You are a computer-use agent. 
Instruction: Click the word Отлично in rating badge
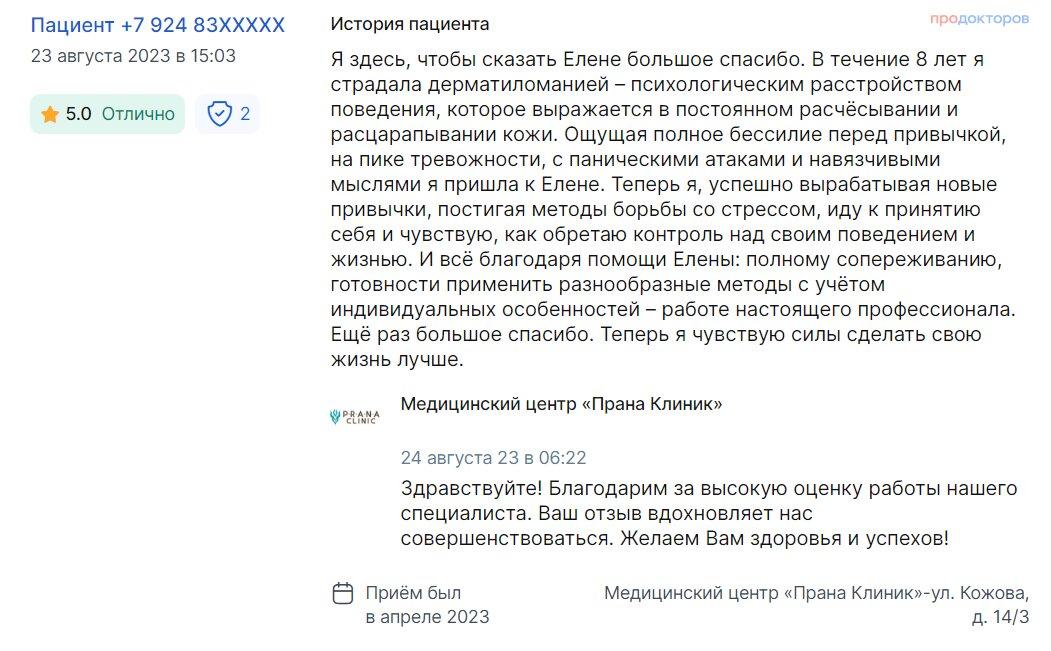pyautogui.click(x=138, y=114)
